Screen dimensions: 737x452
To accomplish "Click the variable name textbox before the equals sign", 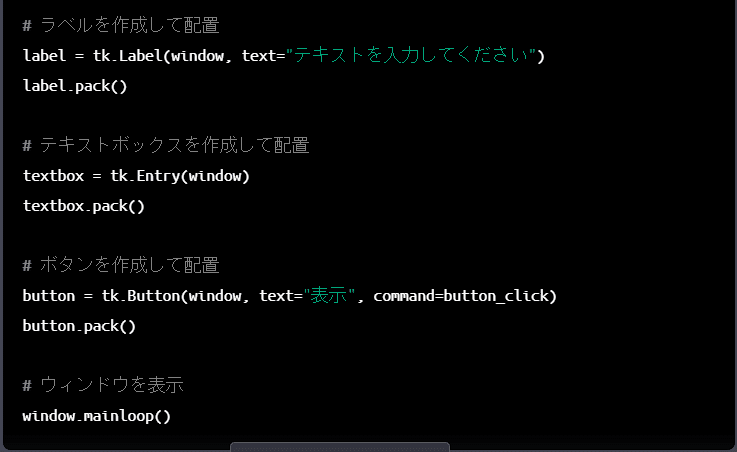I will point(53,176).
